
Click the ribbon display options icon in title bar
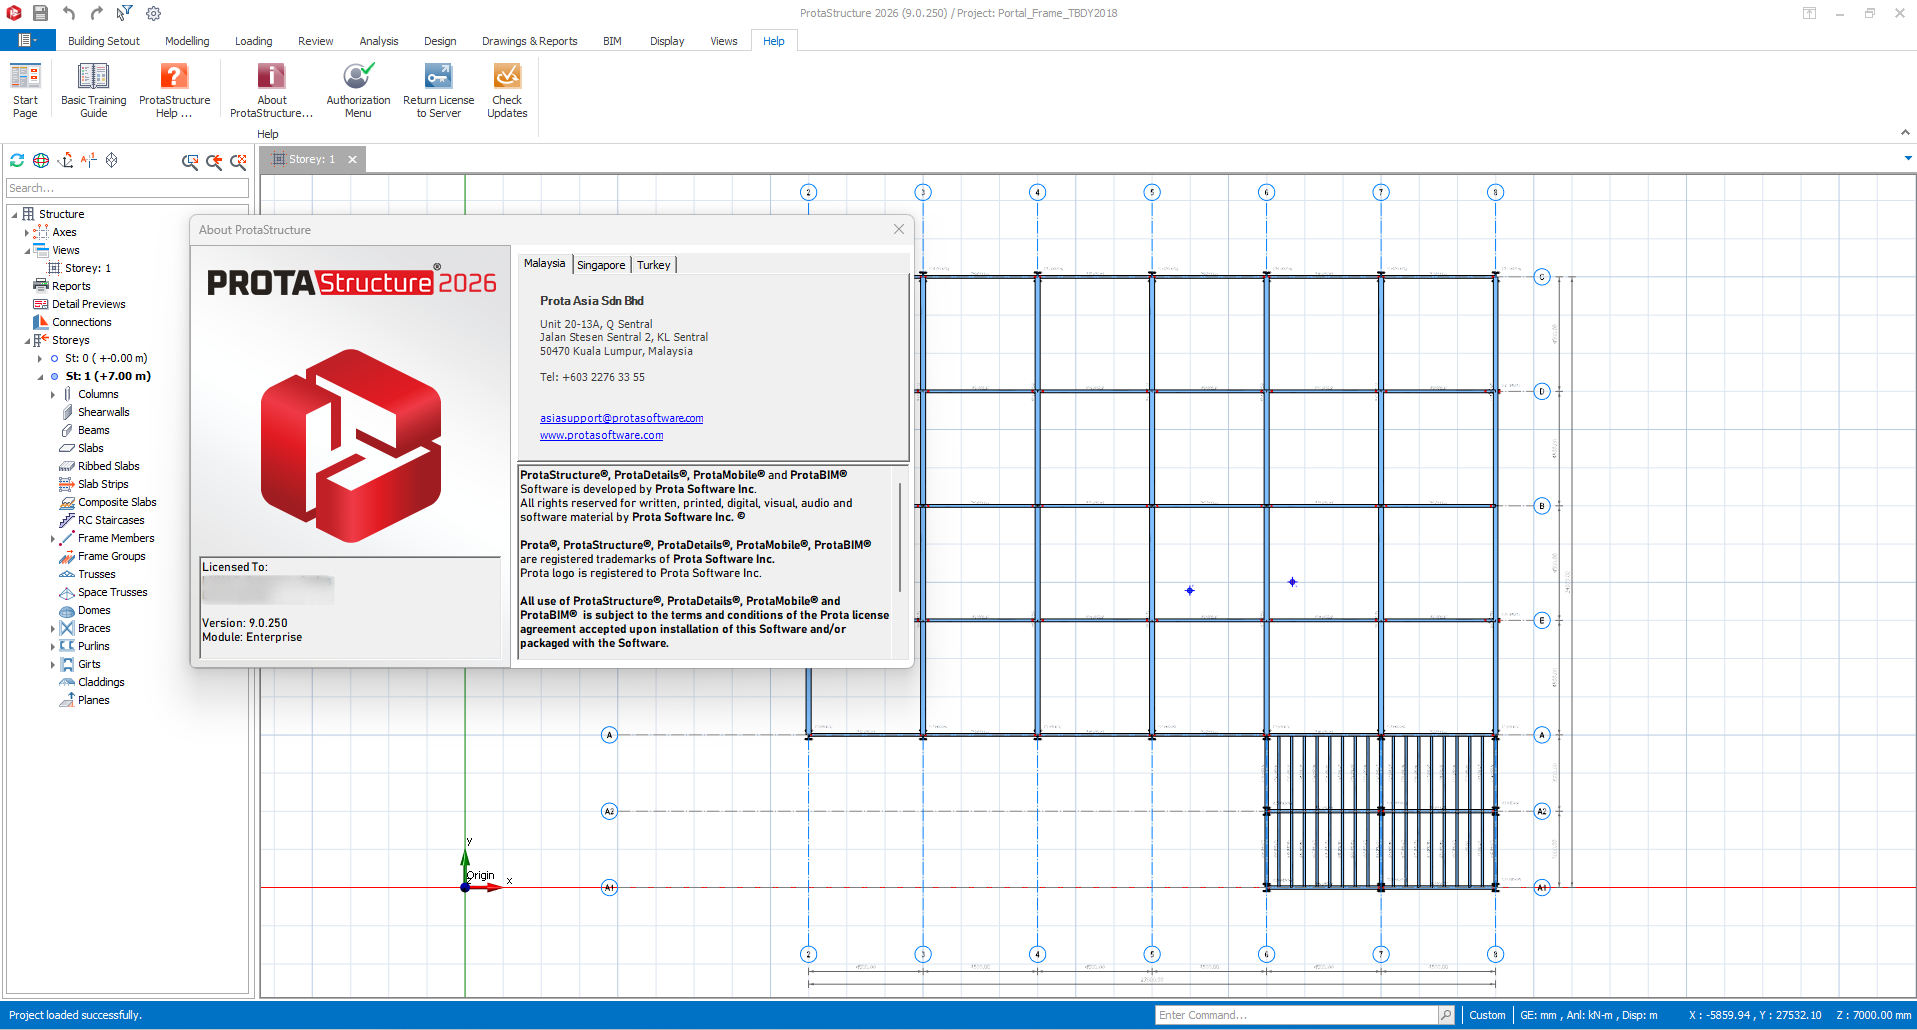tap(1809, 13)
